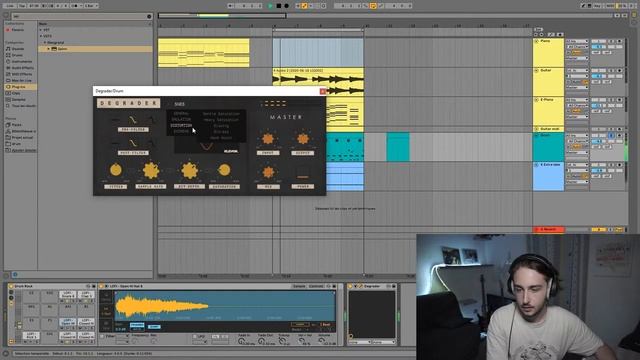640x360 pixels.
Task: Start playback with the transport Play button
Action: (270, 6)
